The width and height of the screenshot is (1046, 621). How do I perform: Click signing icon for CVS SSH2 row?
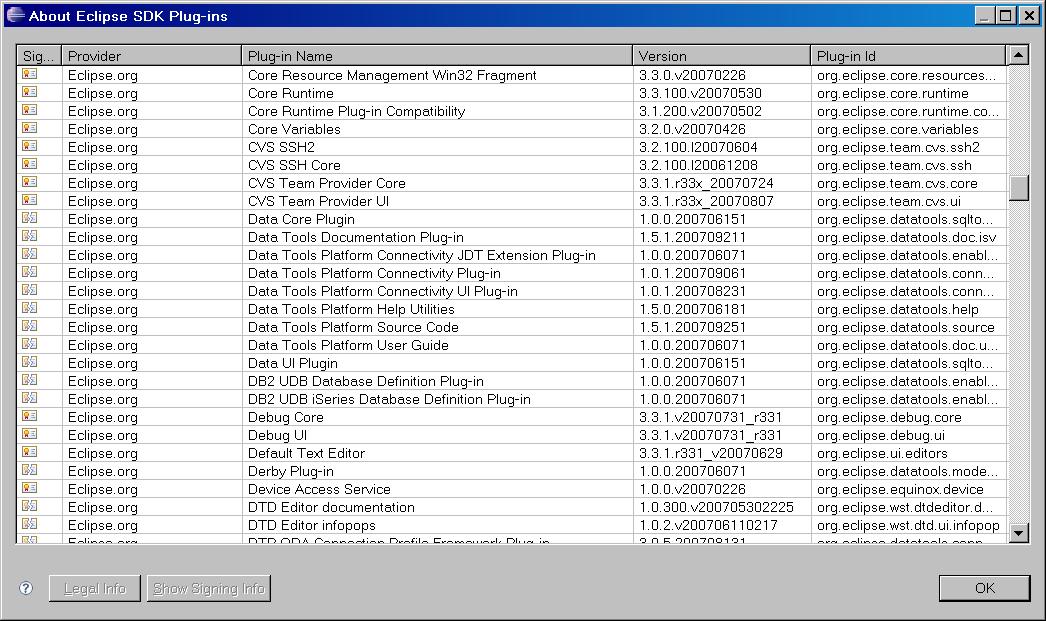(29, 146)
